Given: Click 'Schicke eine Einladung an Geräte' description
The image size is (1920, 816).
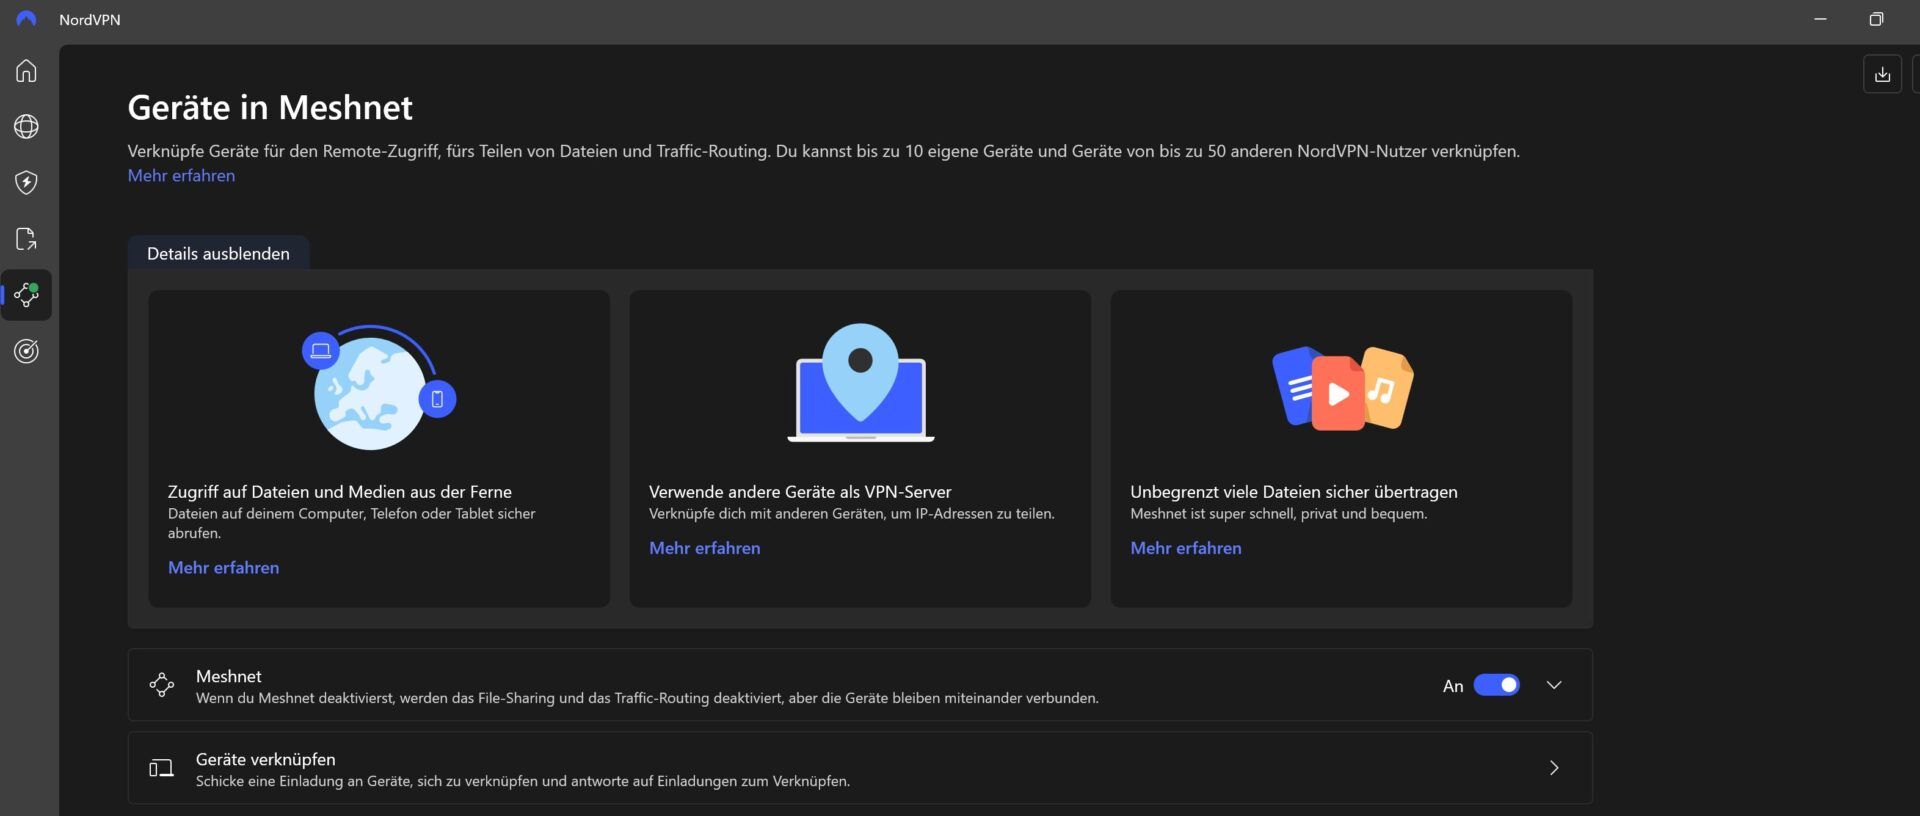Looking at the screenshot, I should click(x=522, y=781).
